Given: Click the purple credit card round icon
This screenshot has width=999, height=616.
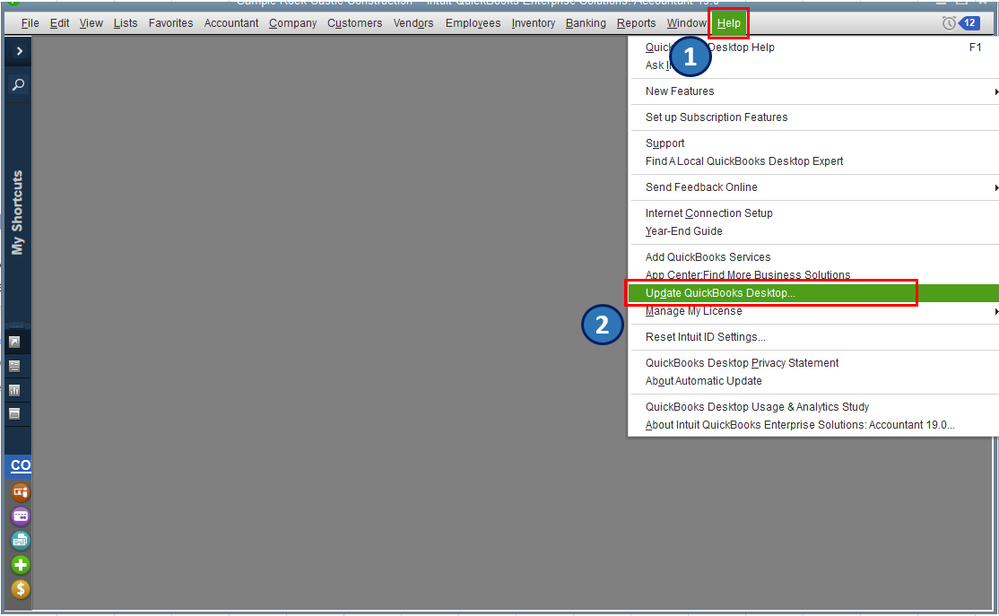Looking at the screenshot, I should [x=20, y=516].
